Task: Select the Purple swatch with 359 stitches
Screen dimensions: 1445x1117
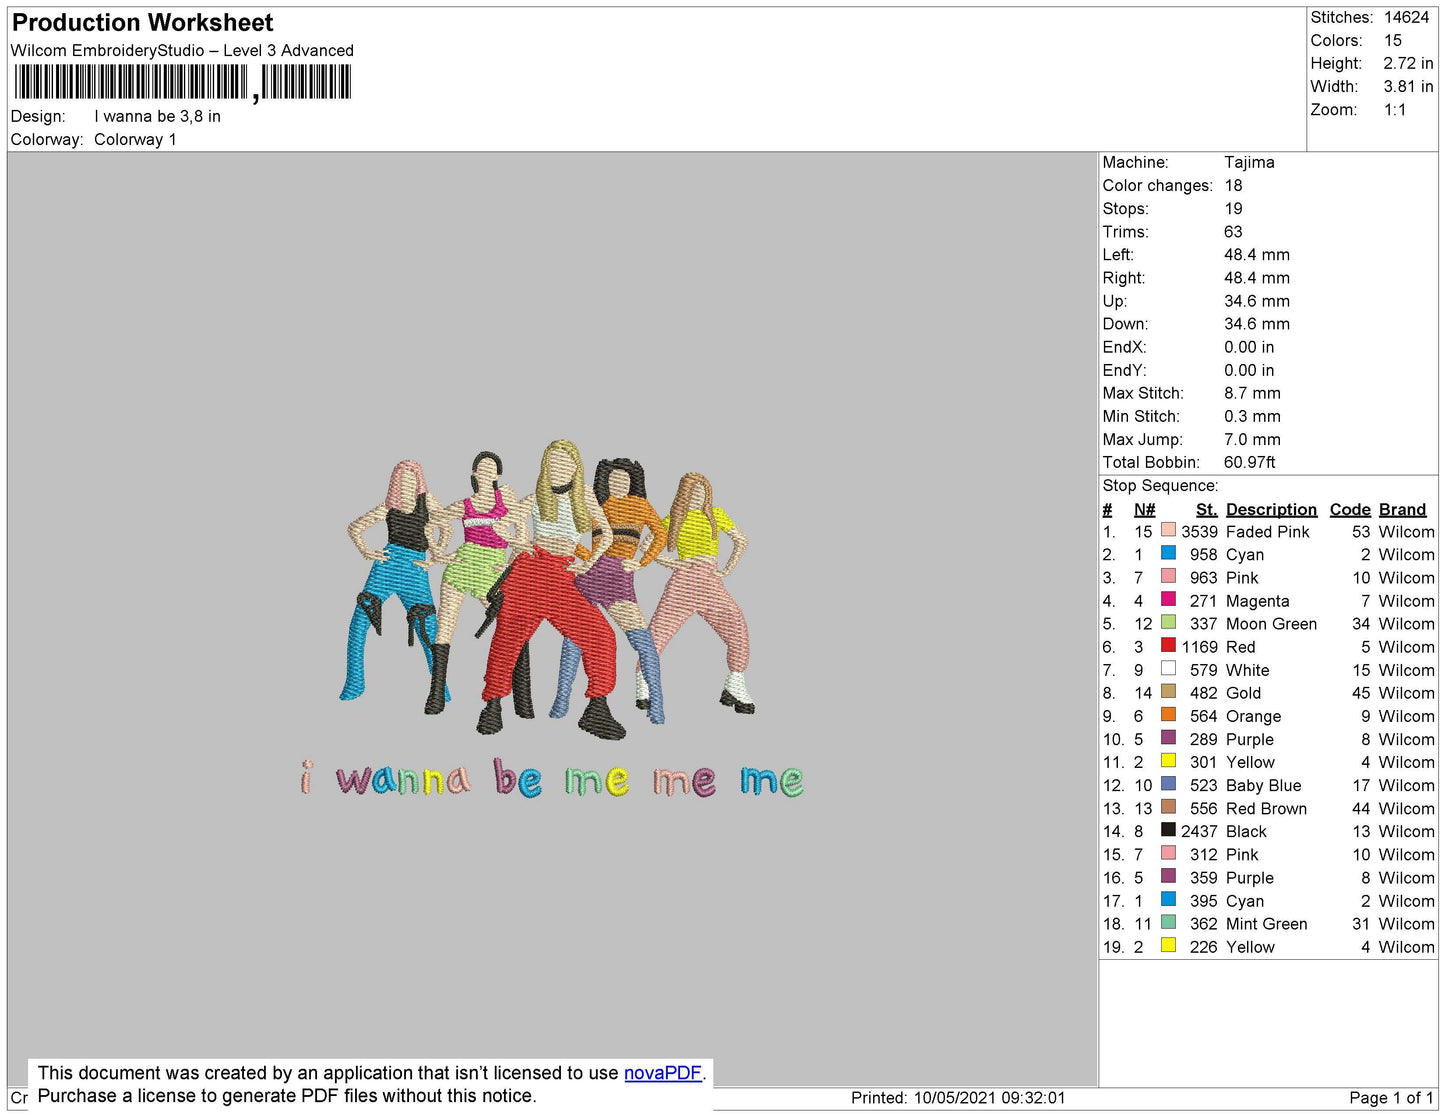Action: 1168,875
